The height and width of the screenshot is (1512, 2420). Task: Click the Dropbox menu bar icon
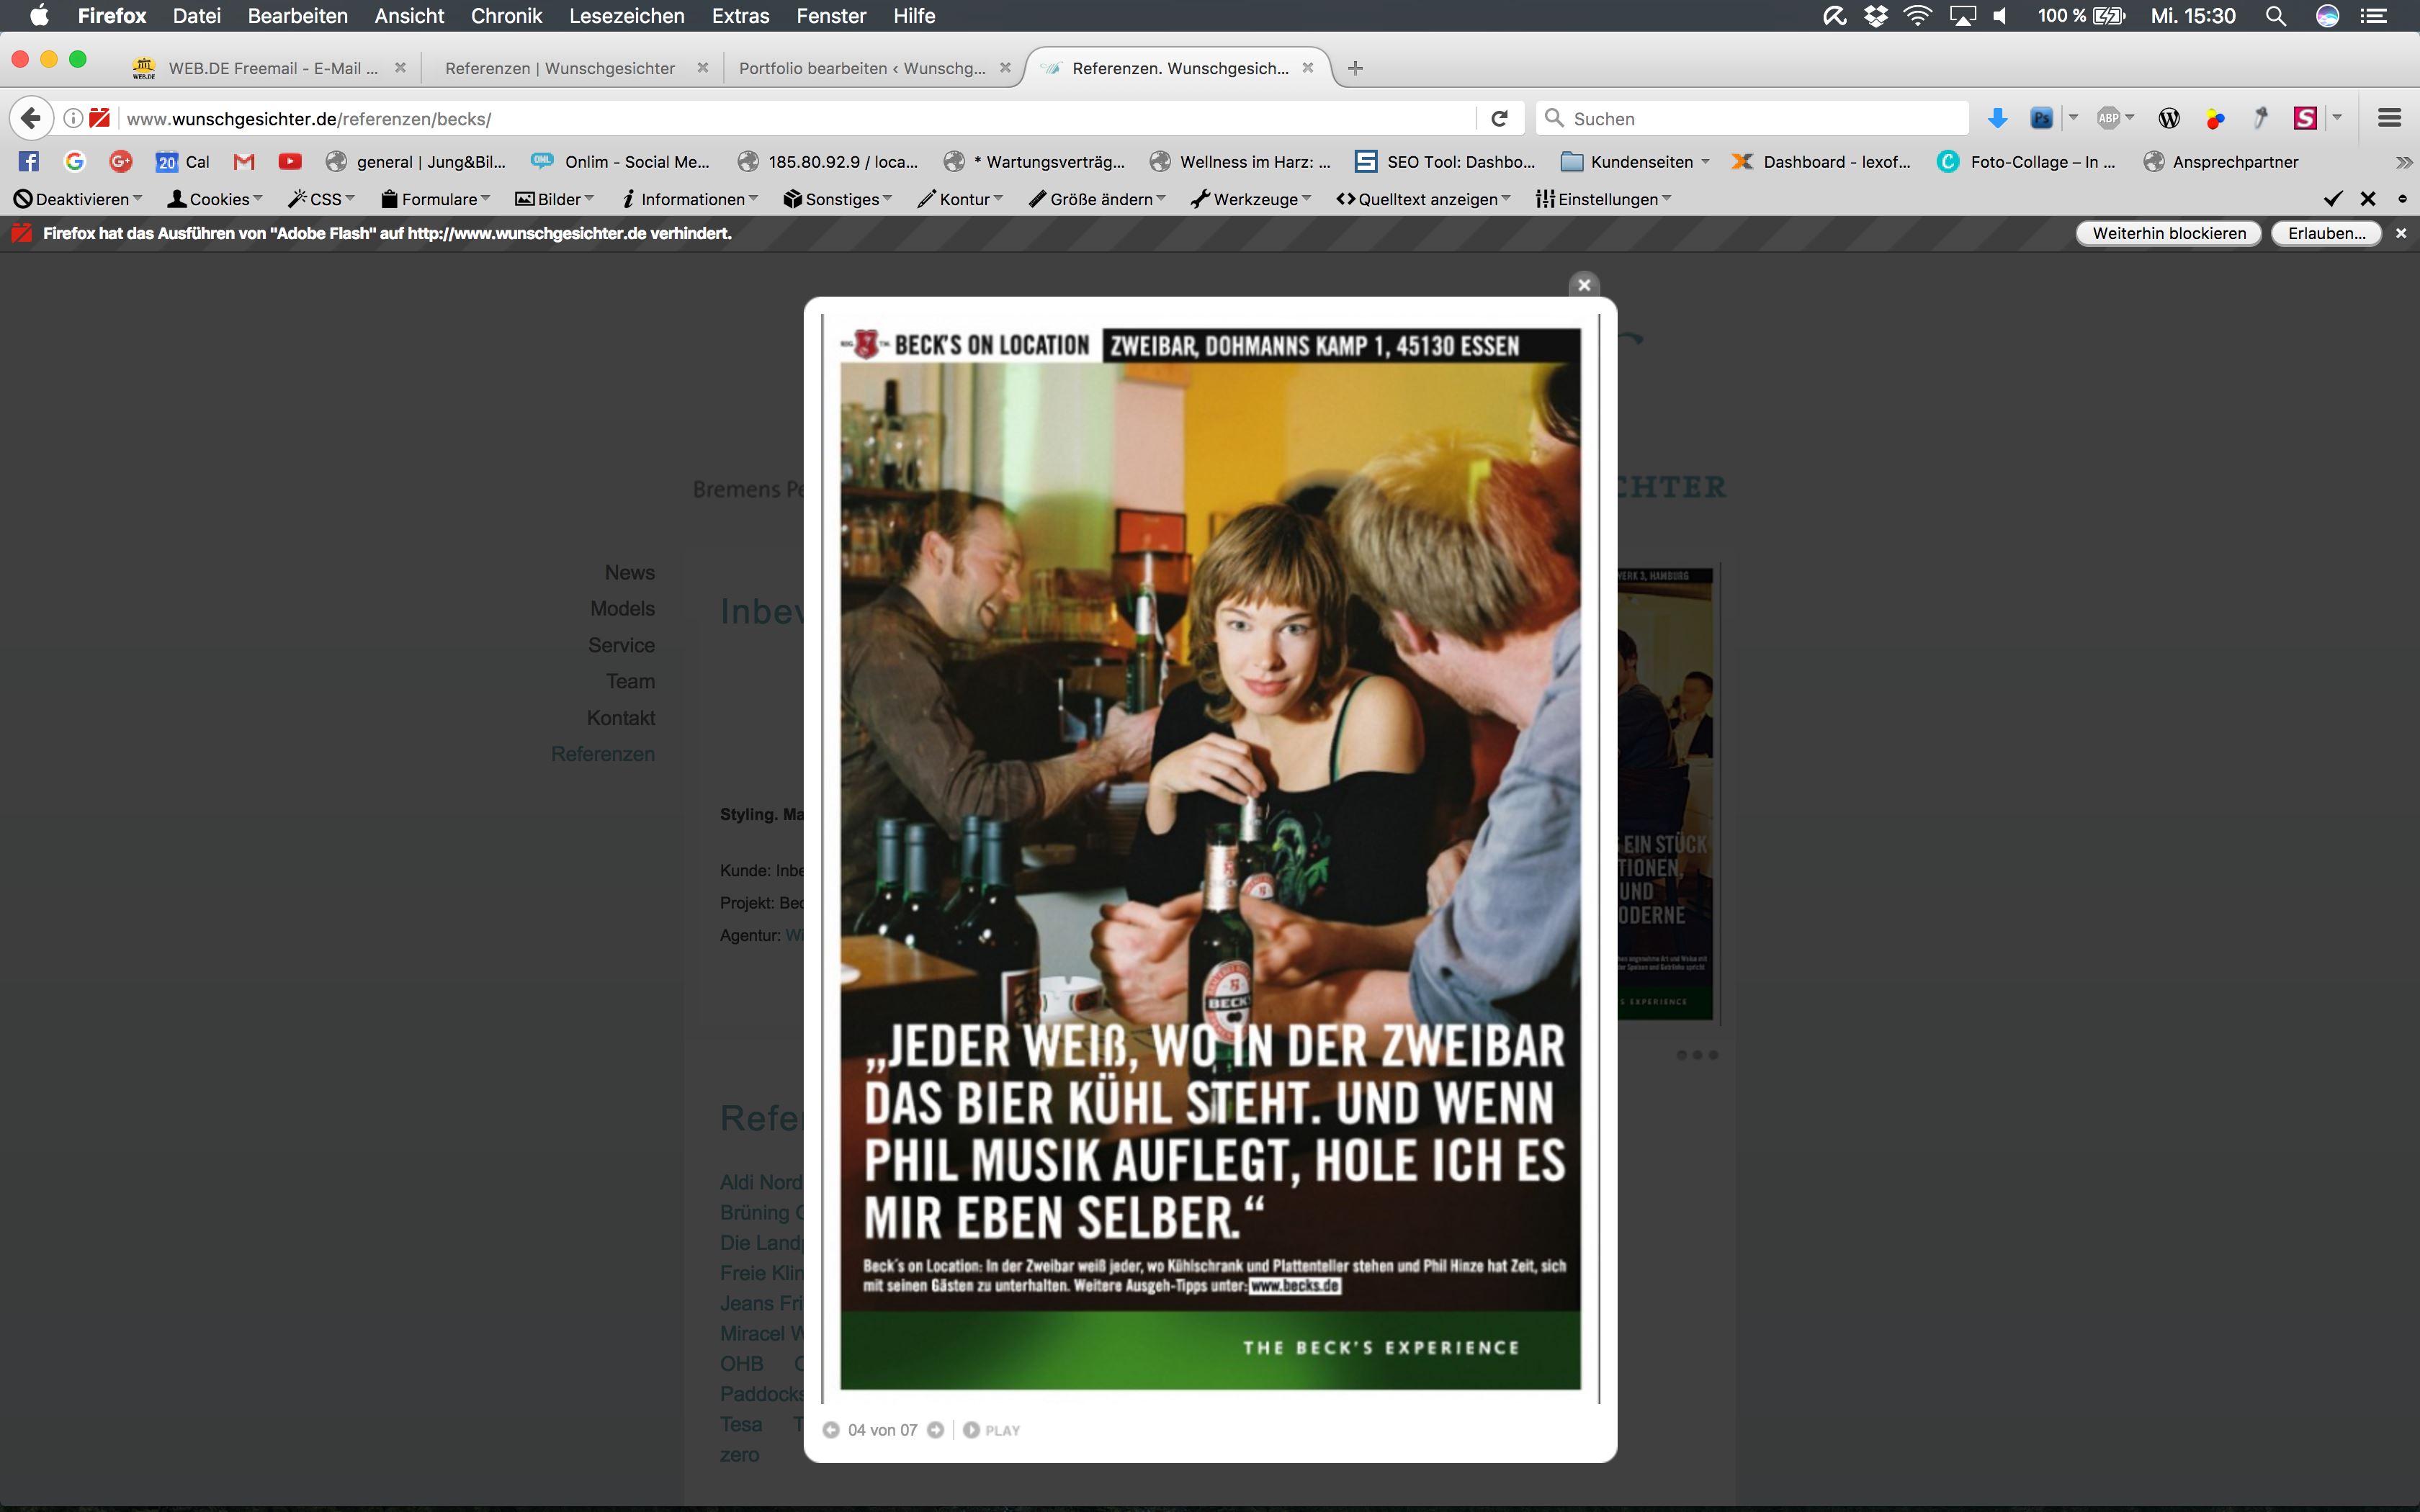[1876, 16]
